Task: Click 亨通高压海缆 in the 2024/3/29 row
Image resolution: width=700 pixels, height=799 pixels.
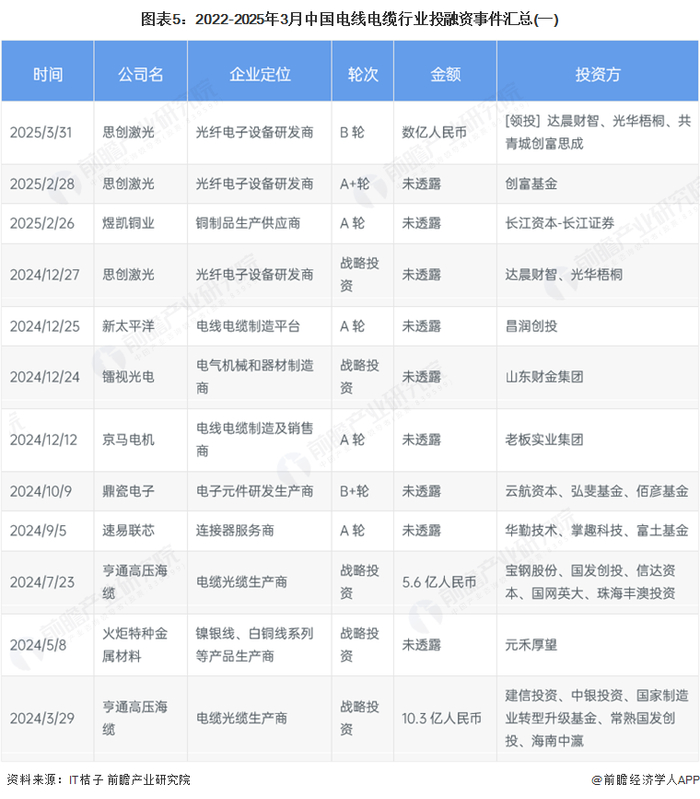Action: 134,718
